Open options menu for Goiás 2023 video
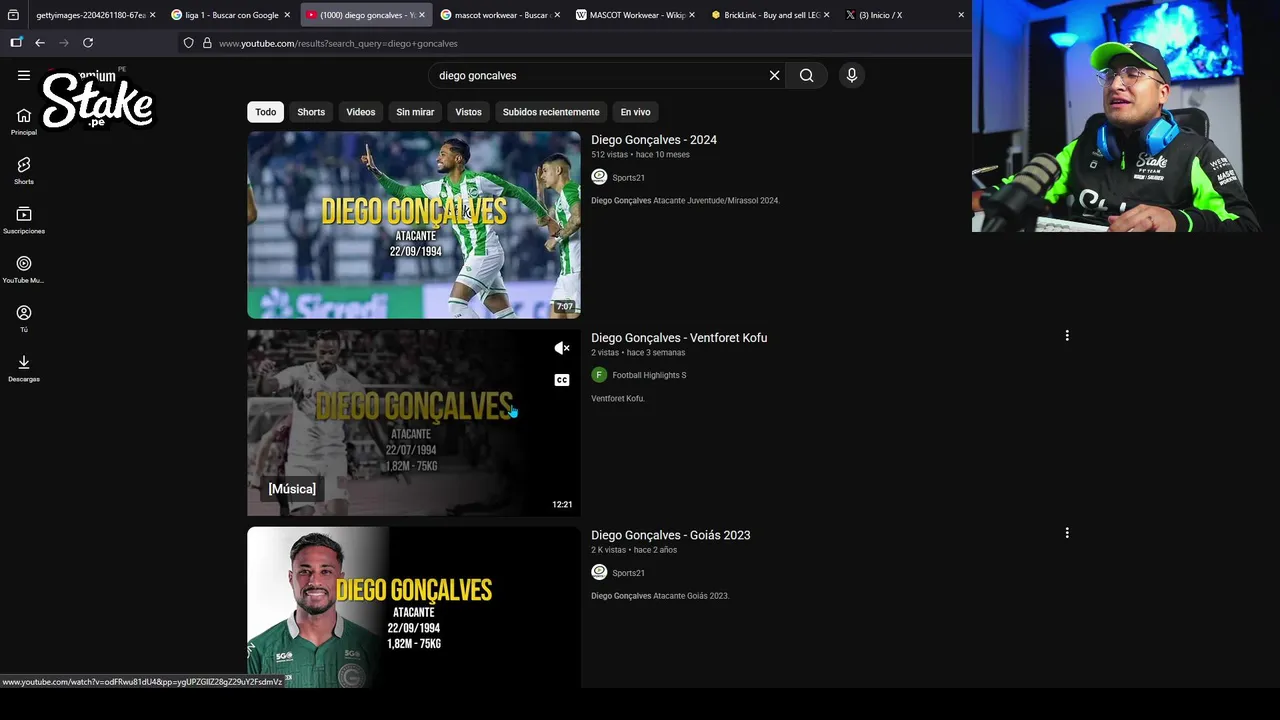 coord(1067,533)
